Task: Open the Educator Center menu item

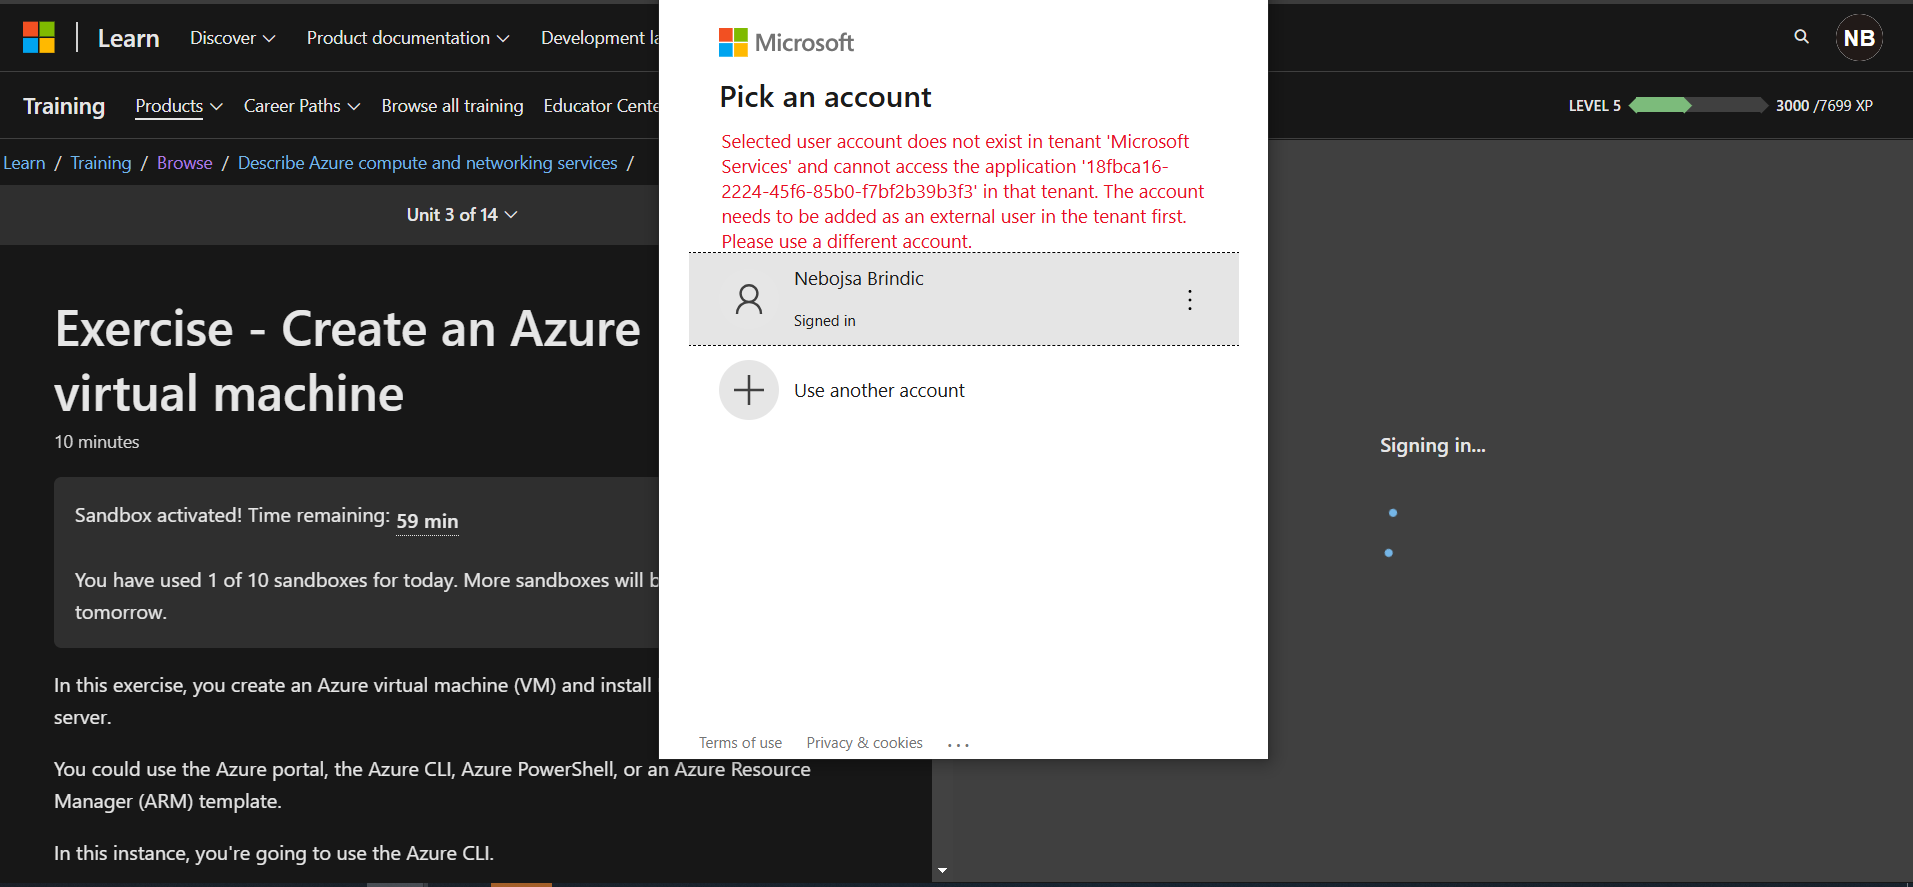Action: [x=601, y=106]
